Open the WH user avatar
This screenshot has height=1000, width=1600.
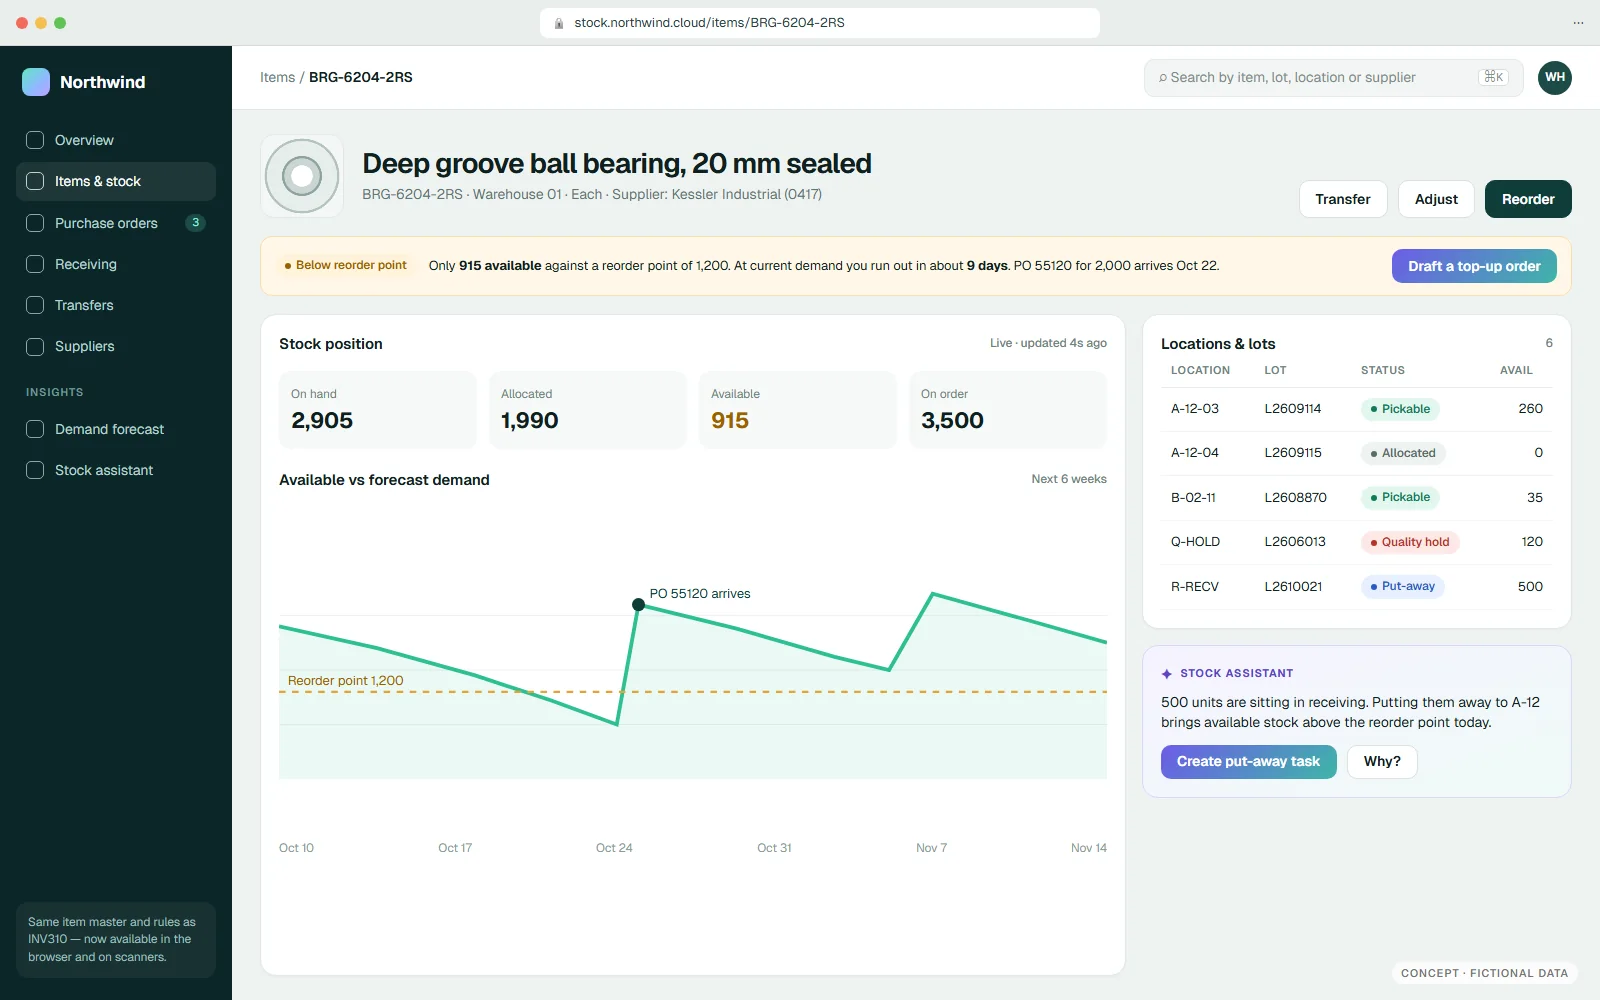coord(1555,77)
